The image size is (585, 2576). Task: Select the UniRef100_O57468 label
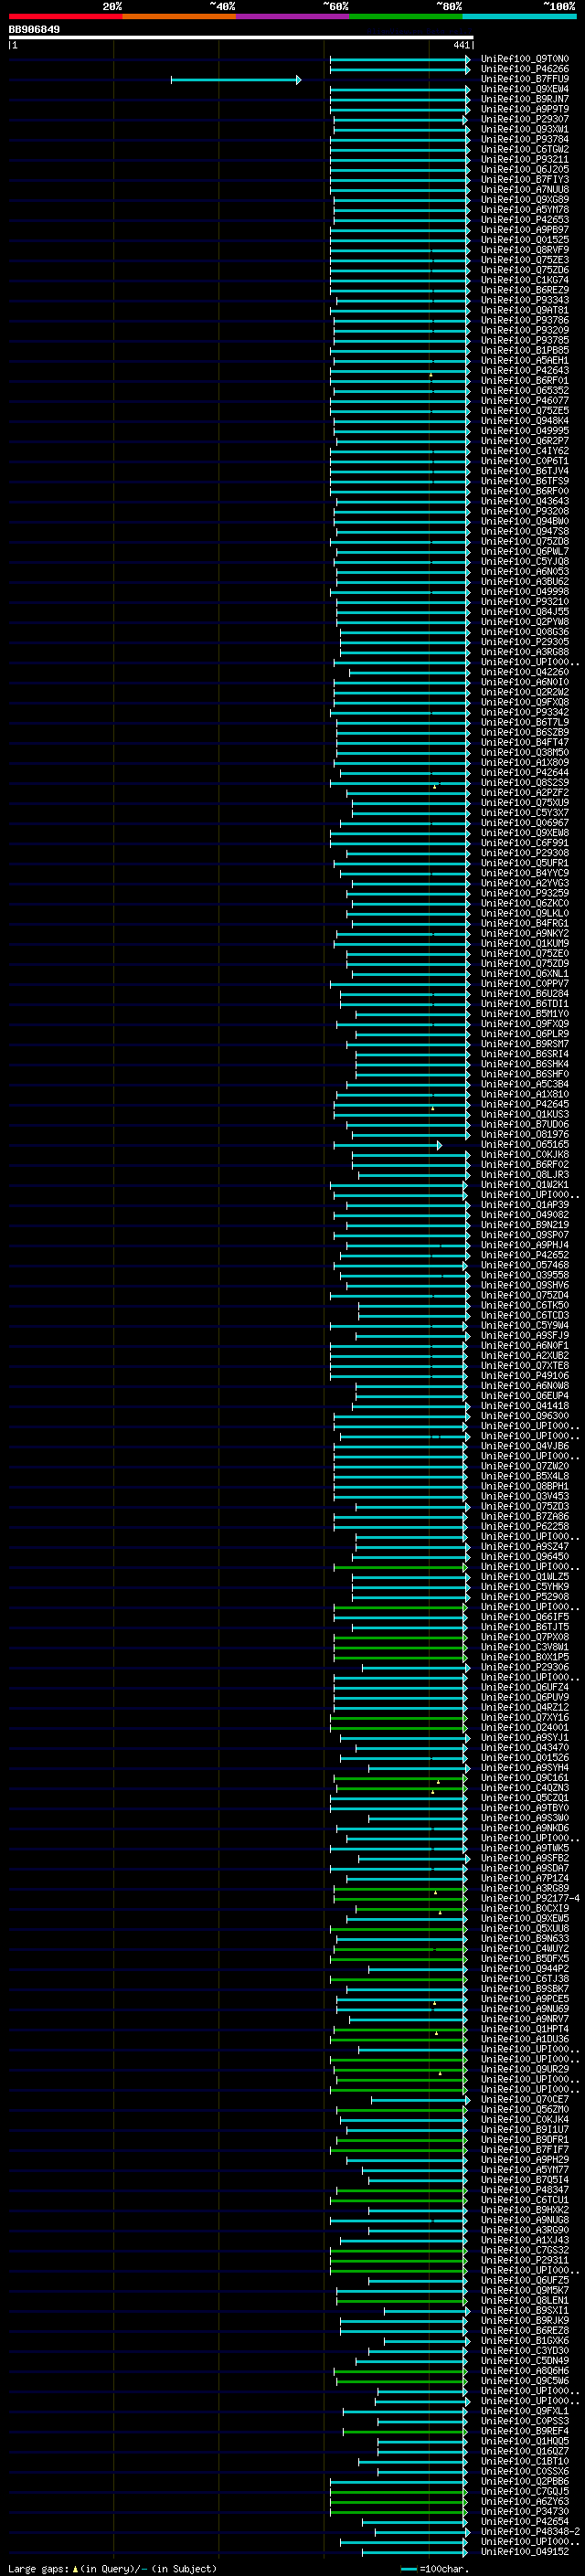[x=525, y=1265]
